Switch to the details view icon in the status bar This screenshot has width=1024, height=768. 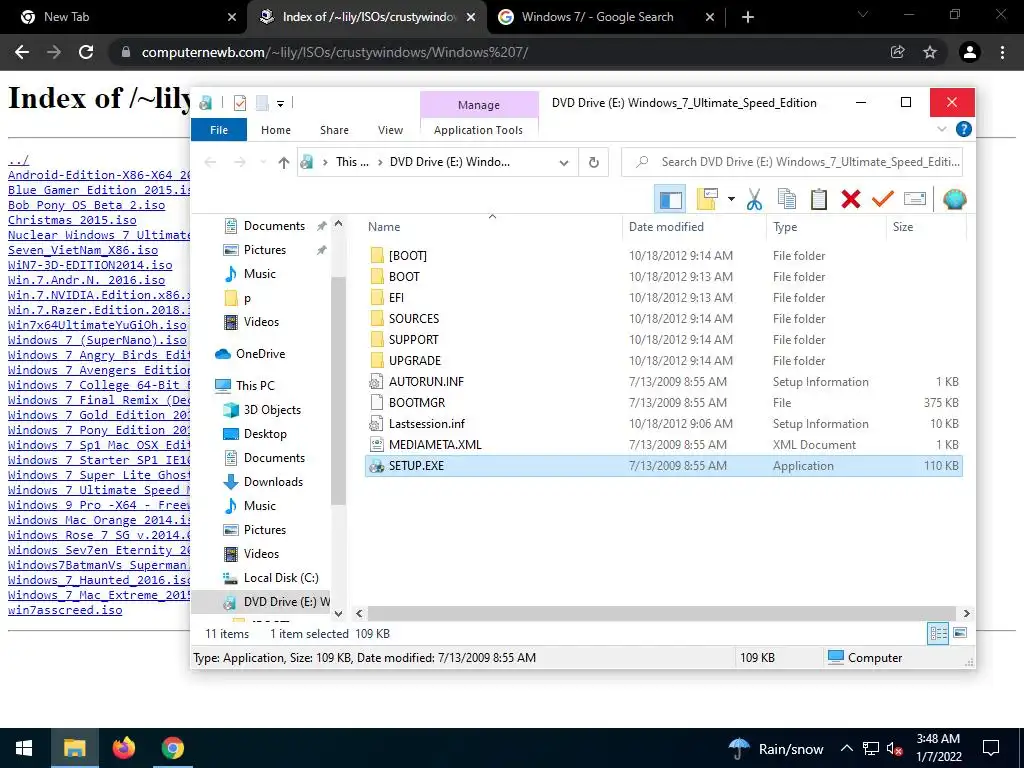click(x=938, y=633)
